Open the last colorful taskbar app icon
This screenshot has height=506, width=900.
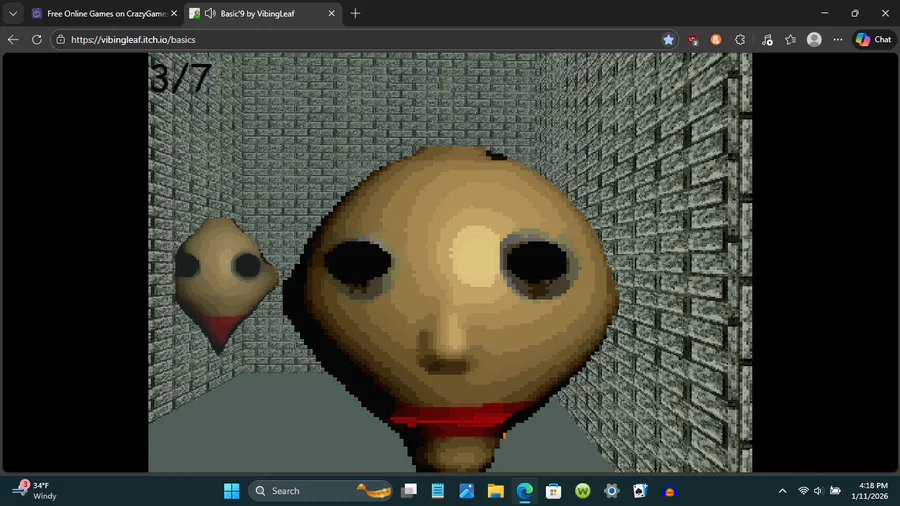(x=669, y=491)
